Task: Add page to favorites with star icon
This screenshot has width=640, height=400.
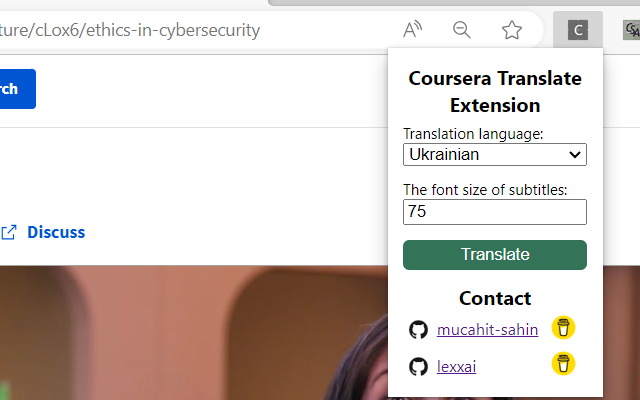Action: (511, 30)
